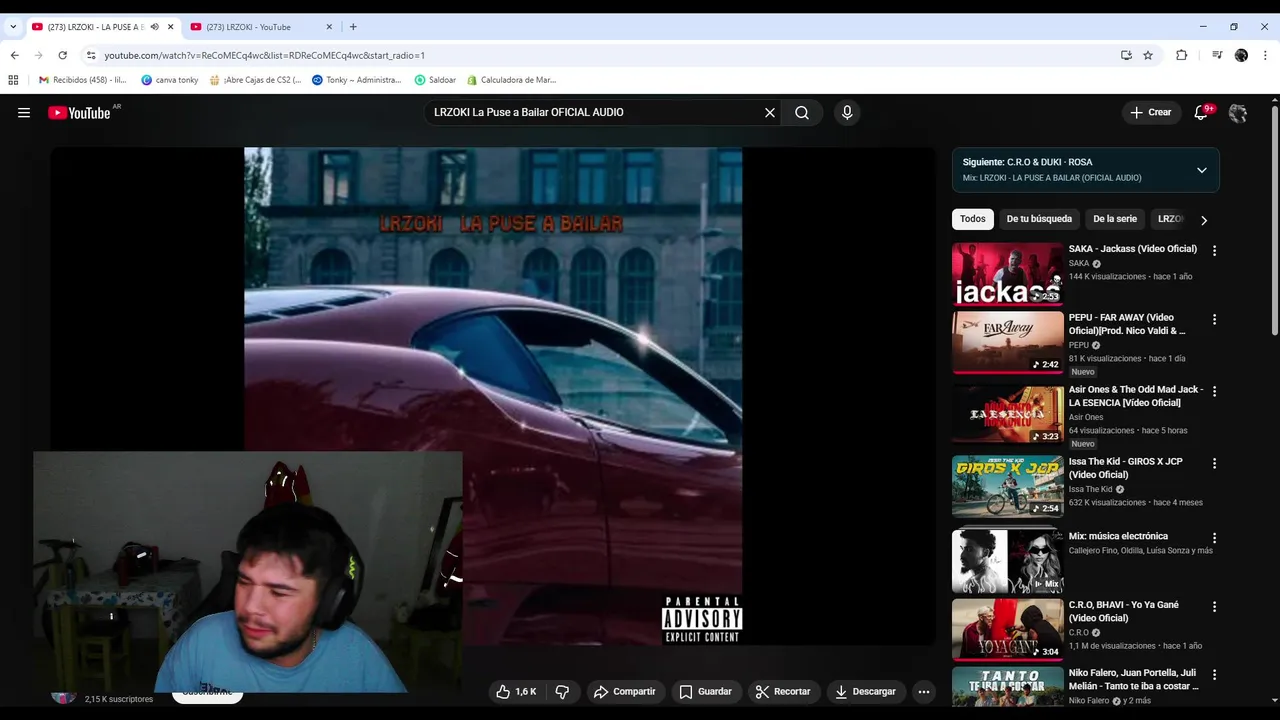The width and height of the screenshot is (1280, 720).
Task: Show more filter chips with right arrow
Action: click(x=1204, y=220)
